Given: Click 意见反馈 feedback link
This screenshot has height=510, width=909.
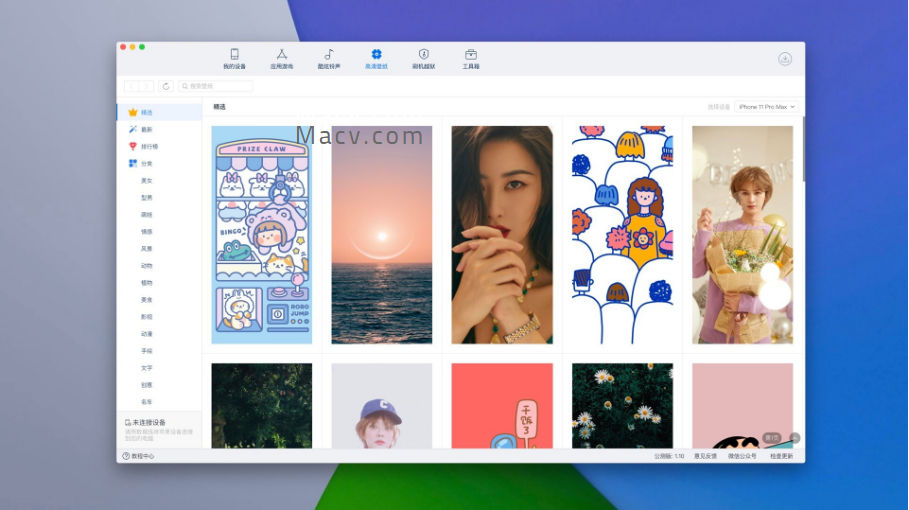Looking at the screenshot, I should 706,456.
